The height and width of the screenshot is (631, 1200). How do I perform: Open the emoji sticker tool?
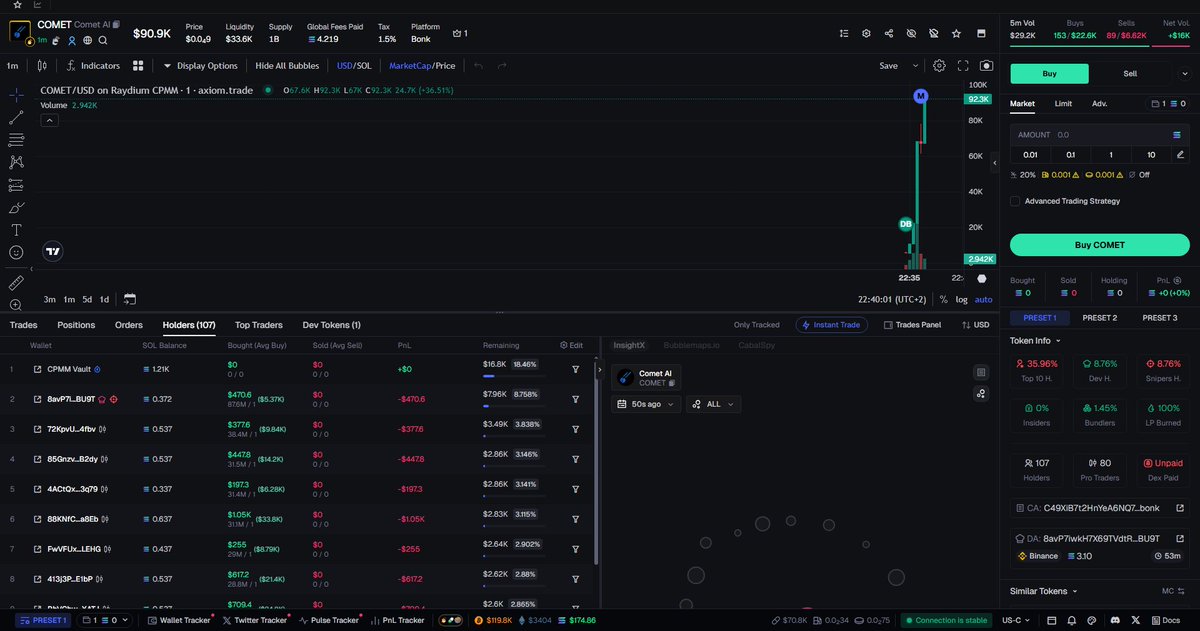(16, 253)
